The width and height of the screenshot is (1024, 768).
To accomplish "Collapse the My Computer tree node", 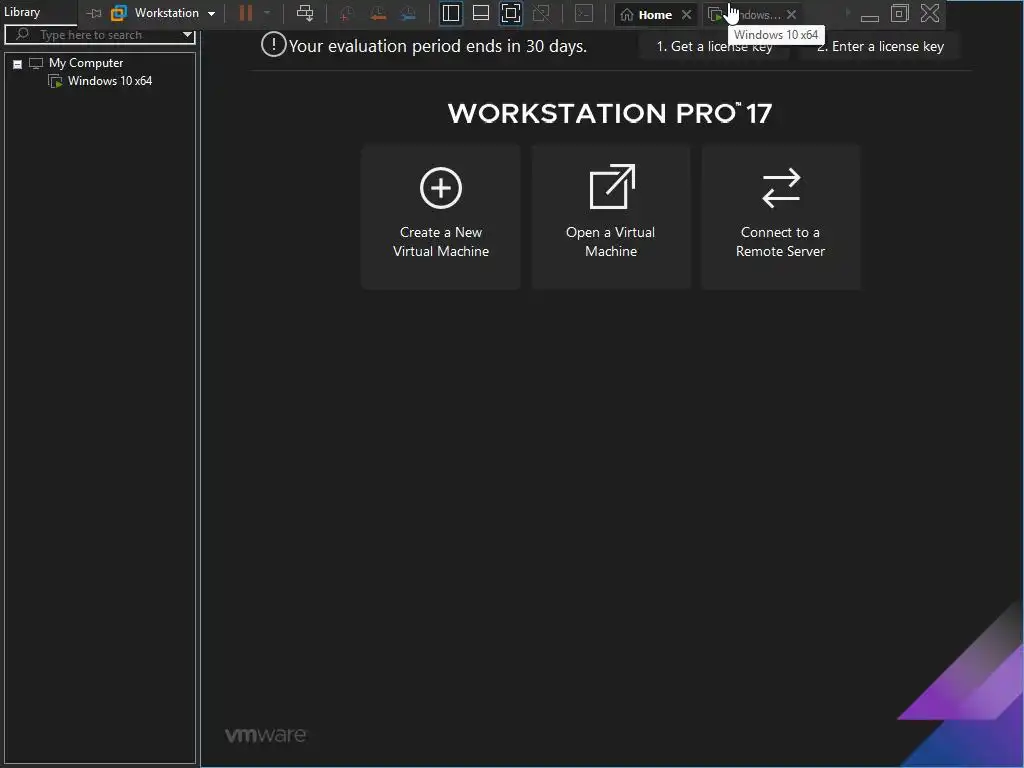I will pyautogui.click(x=18, y=64).
